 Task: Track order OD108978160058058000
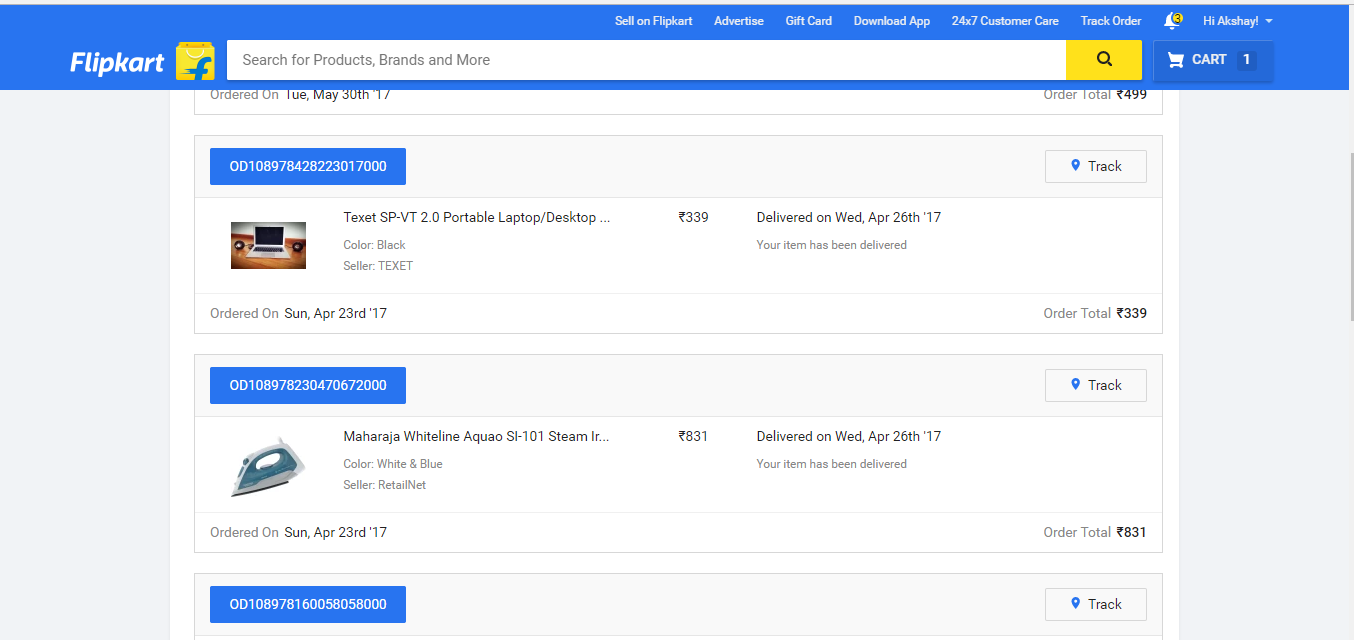pyautogui.click(x=1096, y=604)
